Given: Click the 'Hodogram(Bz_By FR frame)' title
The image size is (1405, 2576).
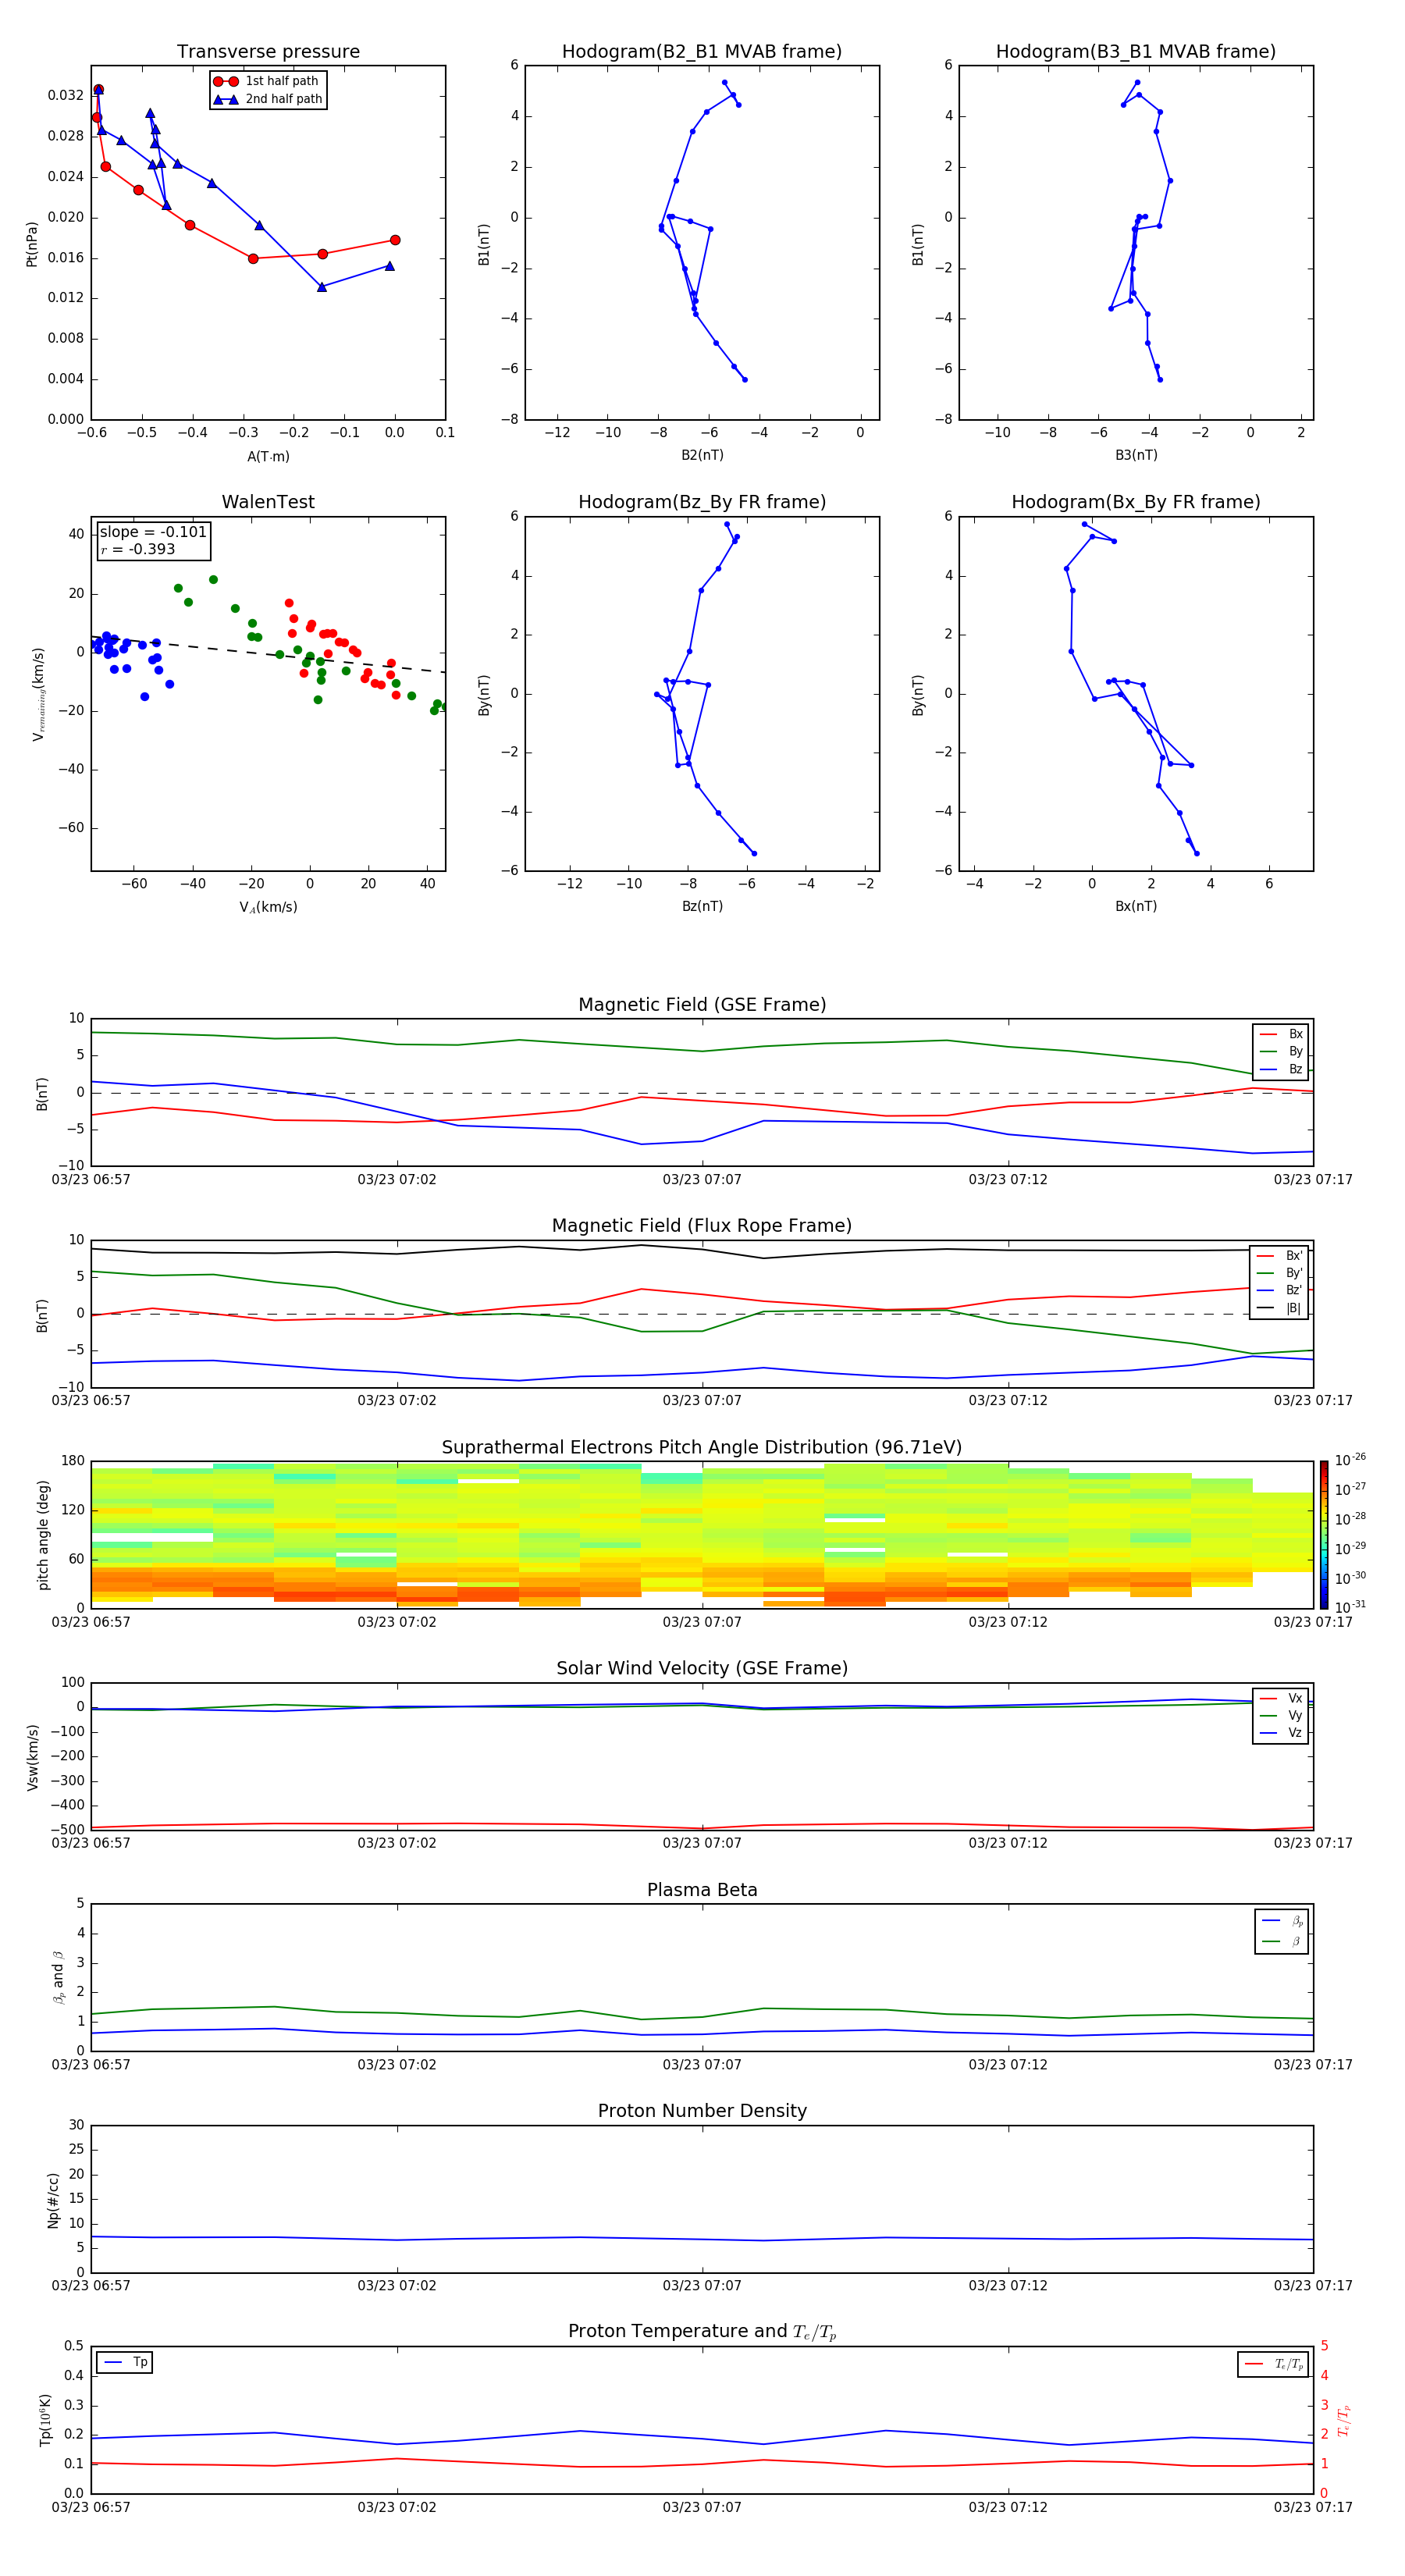Looking at the screenshot, I should (x=702, y=502).
